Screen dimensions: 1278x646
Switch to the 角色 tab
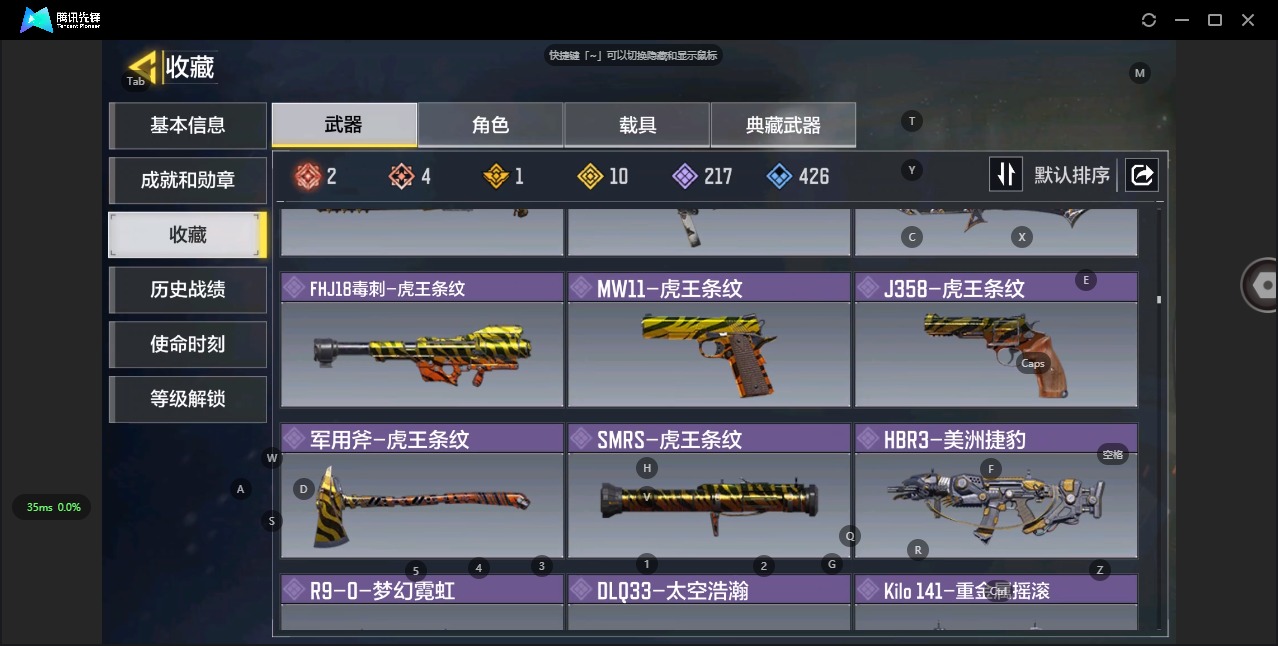click(490, 125)
